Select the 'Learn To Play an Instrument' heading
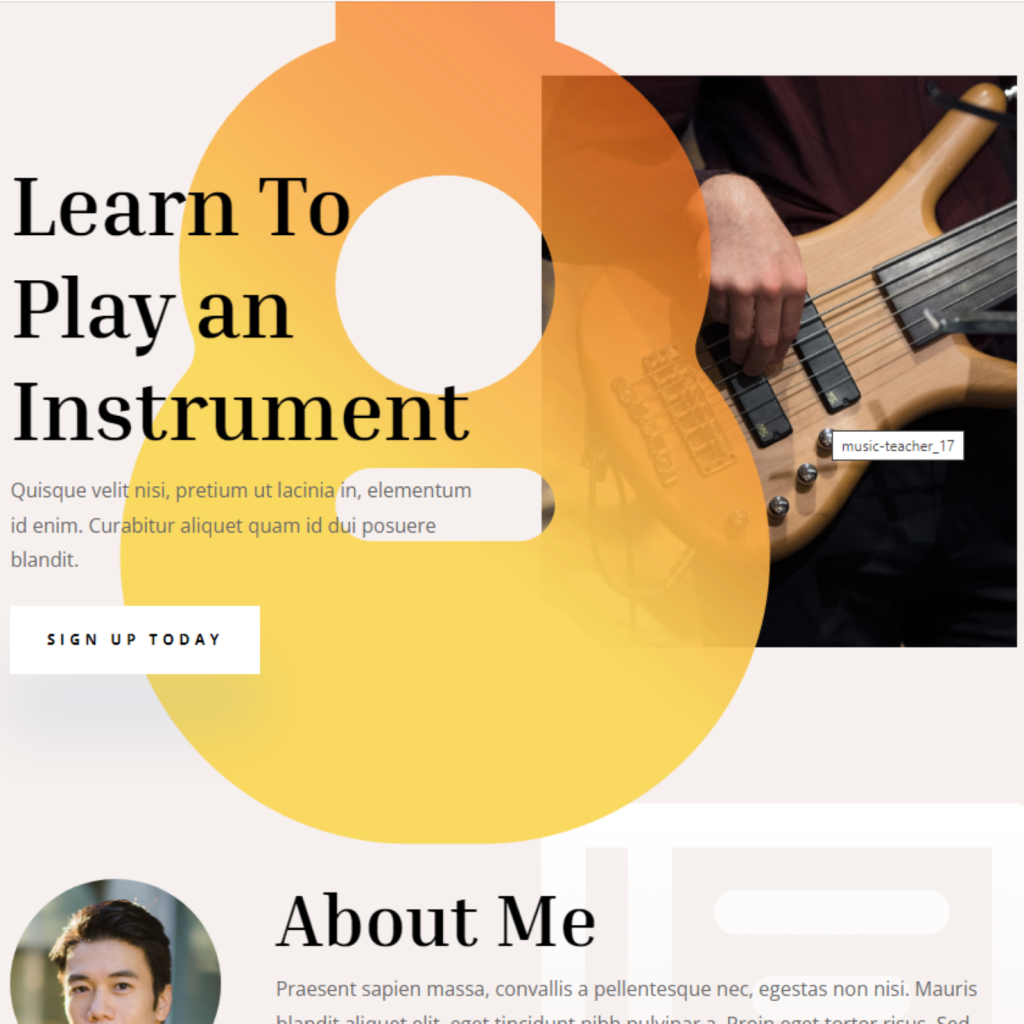 [x=240, y=310]
